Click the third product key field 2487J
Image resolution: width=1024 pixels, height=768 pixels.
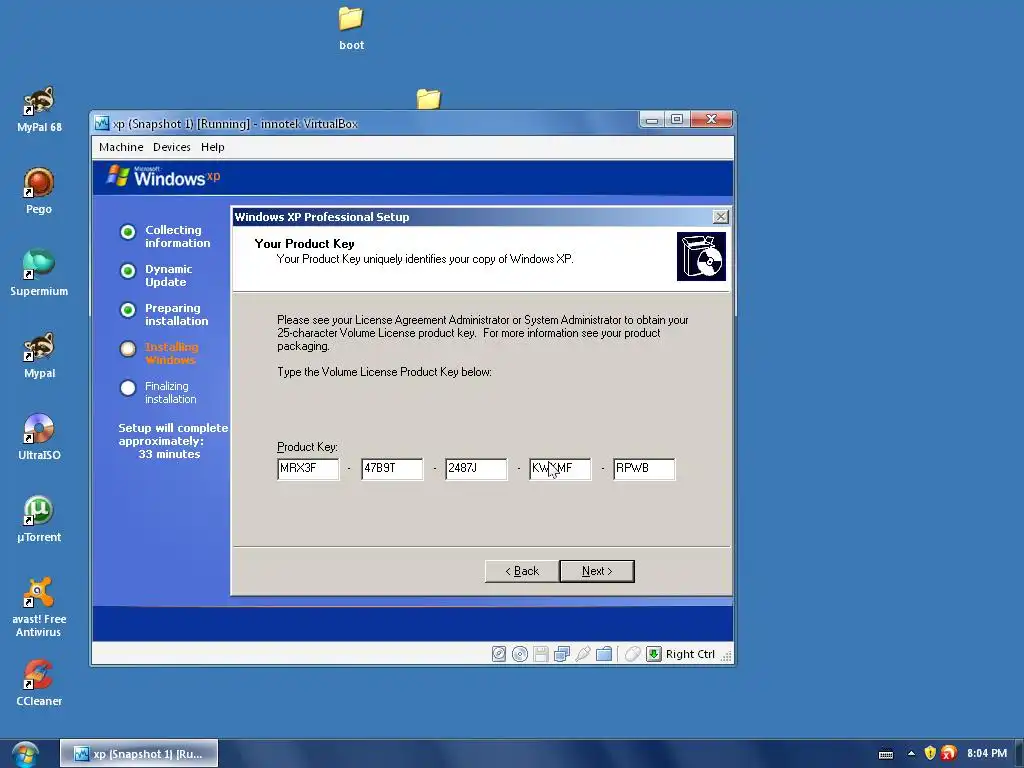pyautogui.click(x=476, y=468)
